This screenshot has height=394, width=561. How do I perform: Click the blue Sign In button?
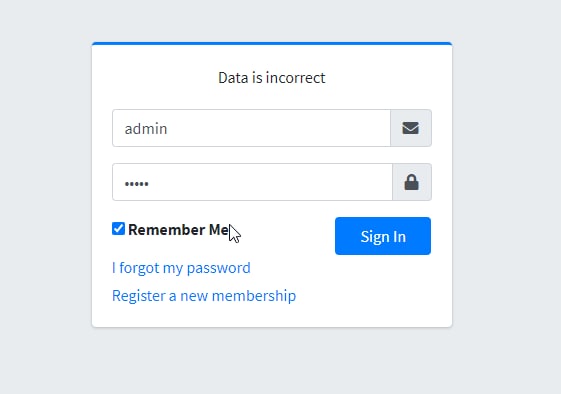pyautogui.click(x=383, y=236)
